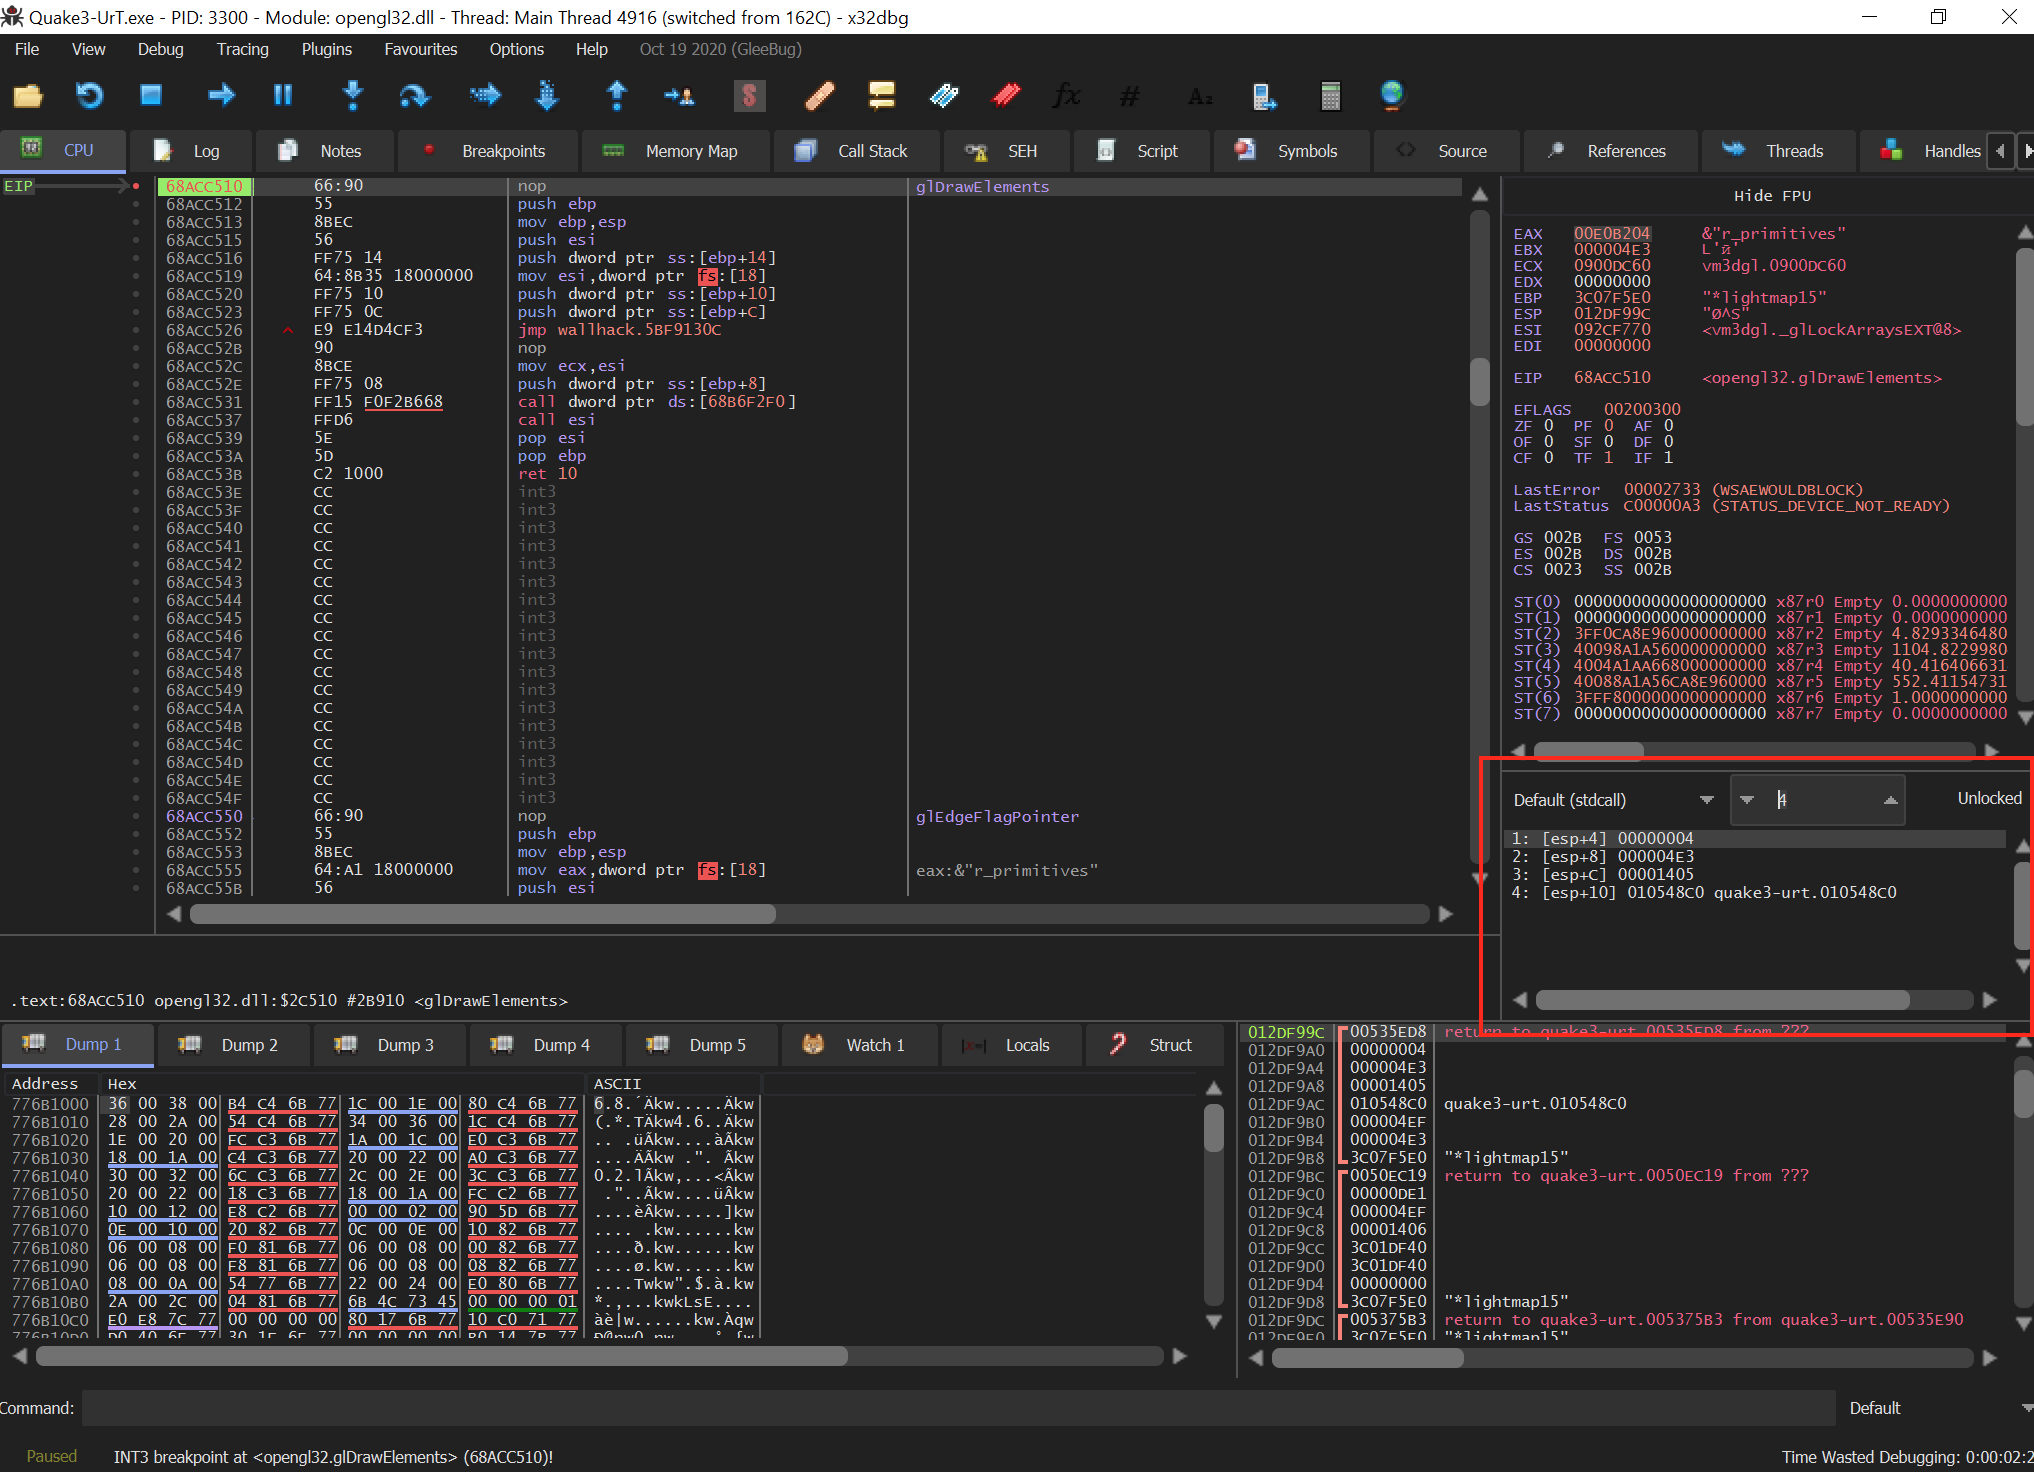
Task: Open the Plugins menu
Action: click(x=326, y=49)
